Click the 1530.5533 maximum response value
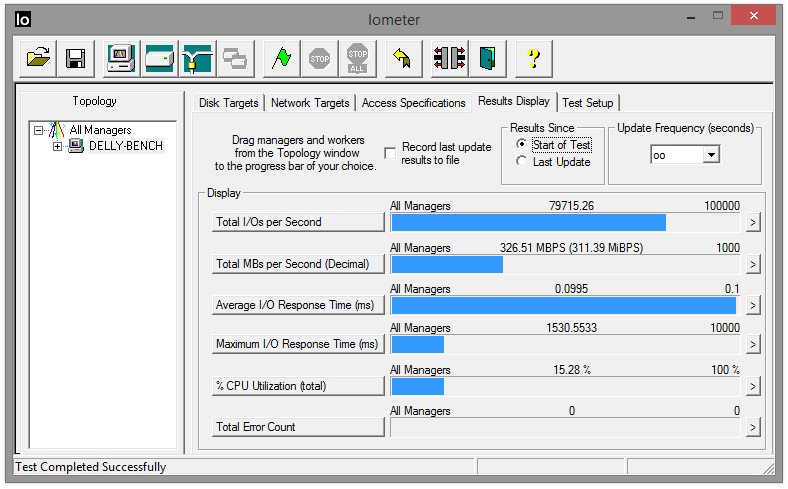Screen dimensions: 788x489 pos(571,328)
